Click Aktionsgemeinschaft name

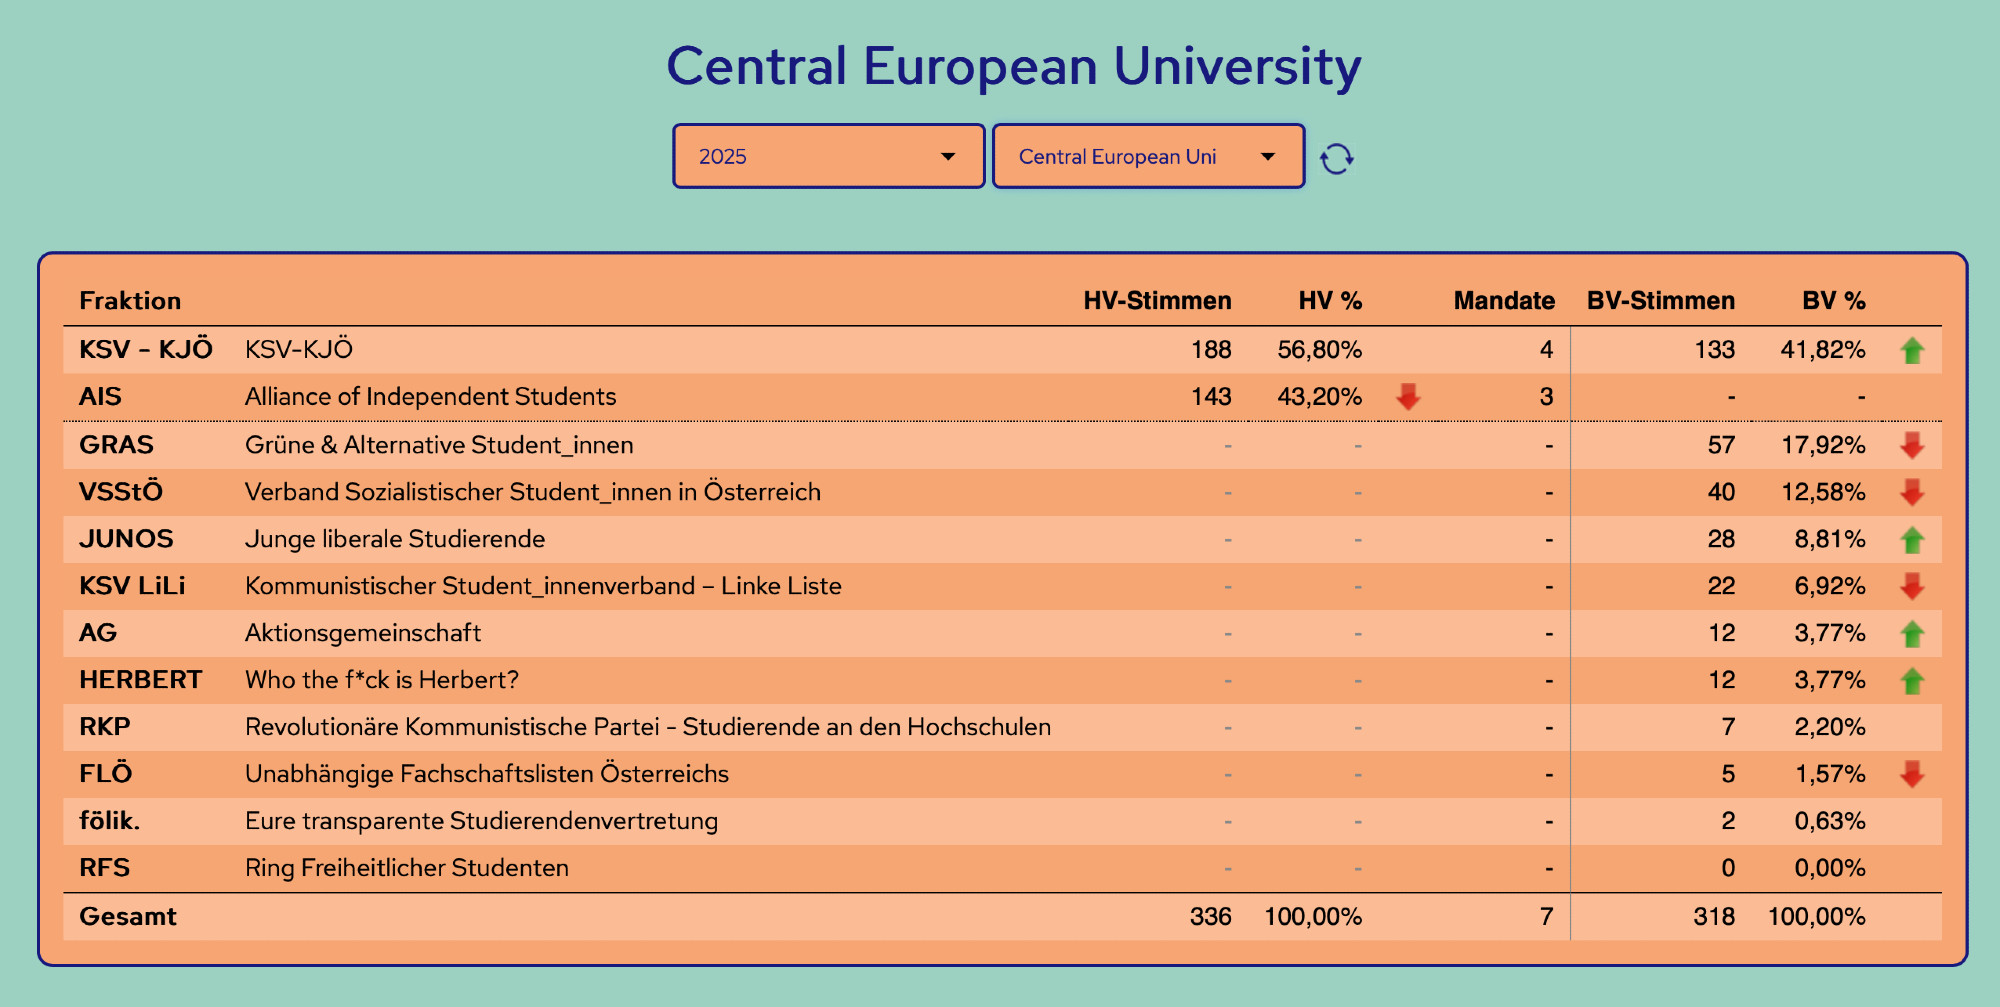click(363, 633)
